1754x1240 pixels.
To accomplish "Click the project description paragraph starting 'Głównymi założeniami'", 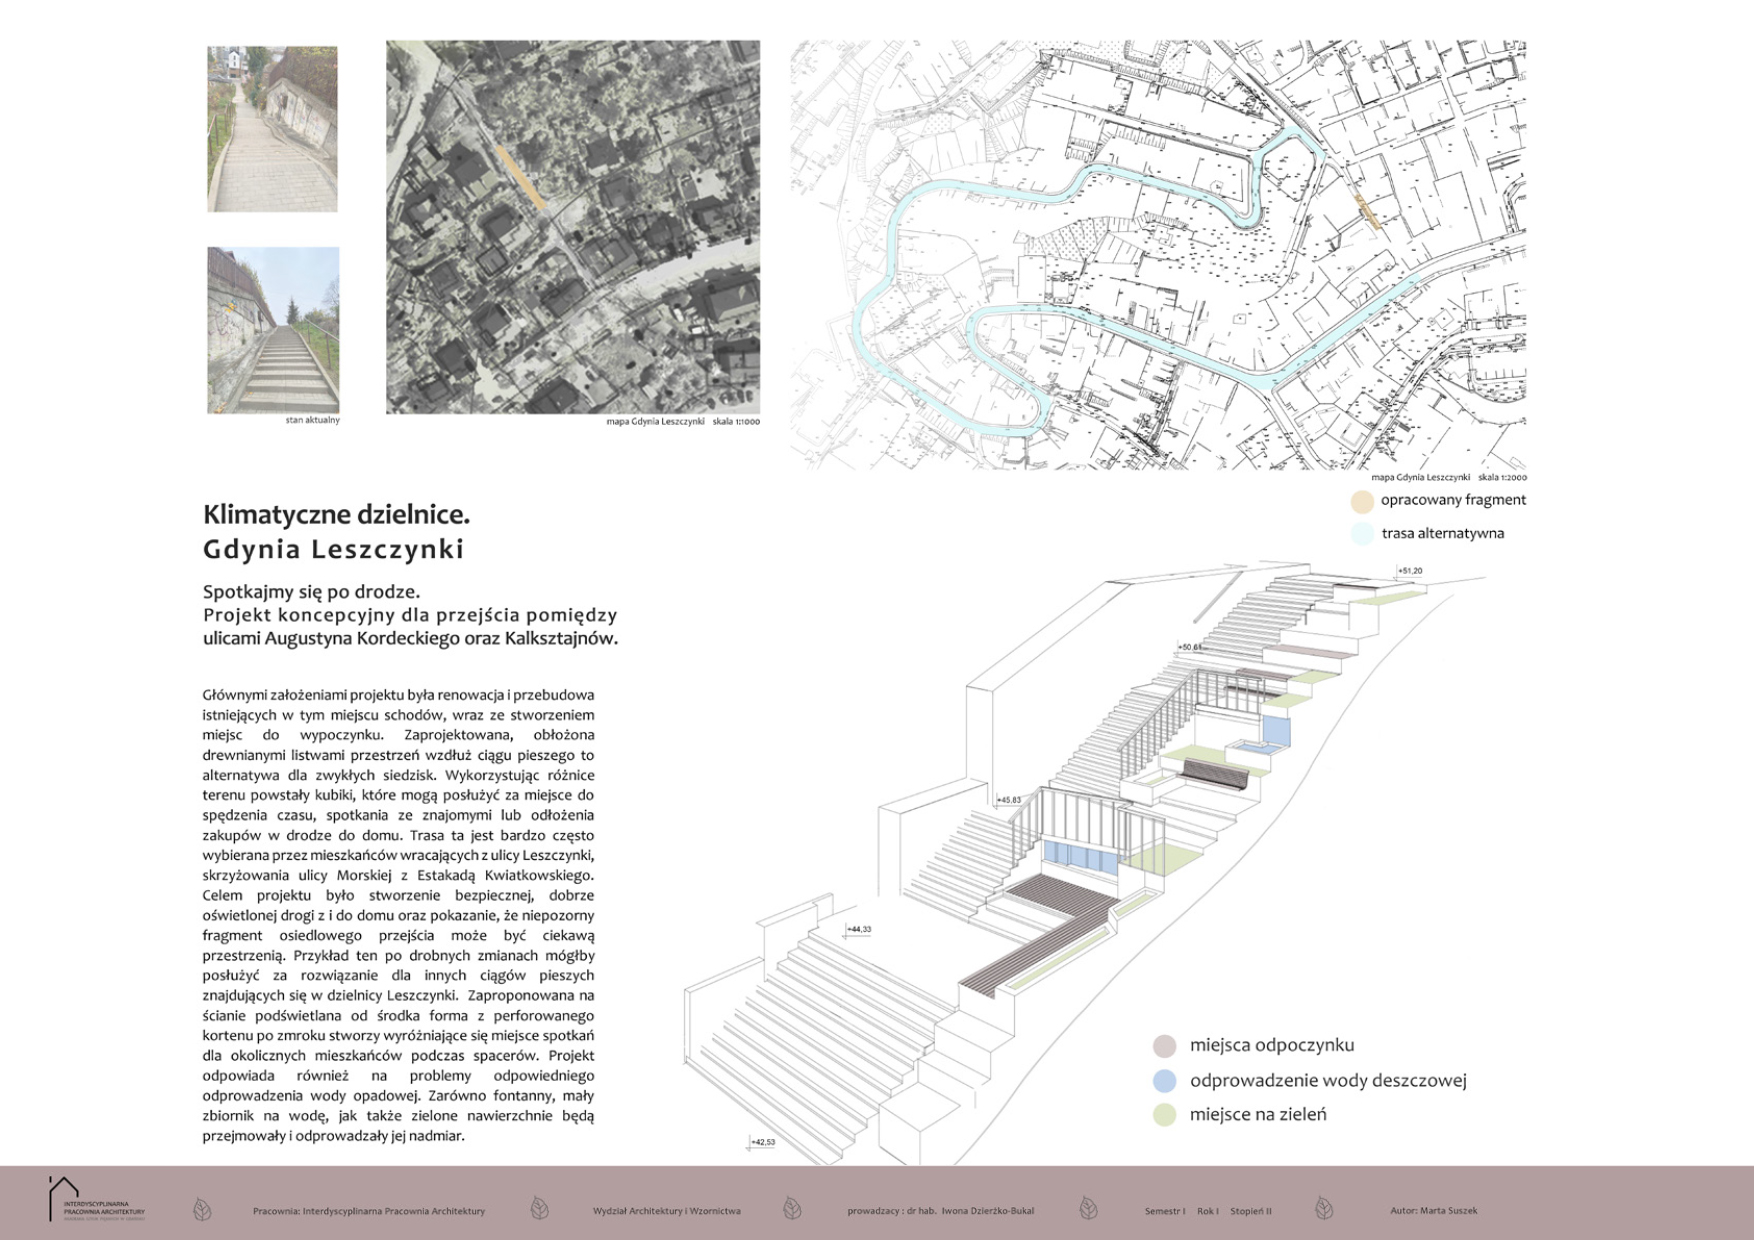I will (x=398, y=915).
